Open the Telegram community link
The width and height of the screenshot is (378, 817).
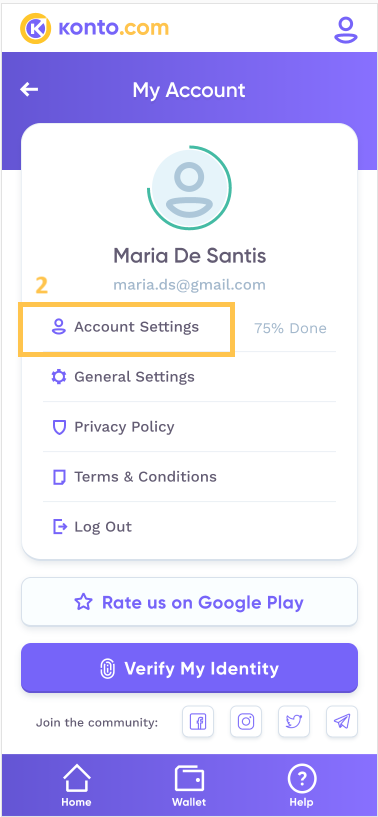(x=342, y=722)
